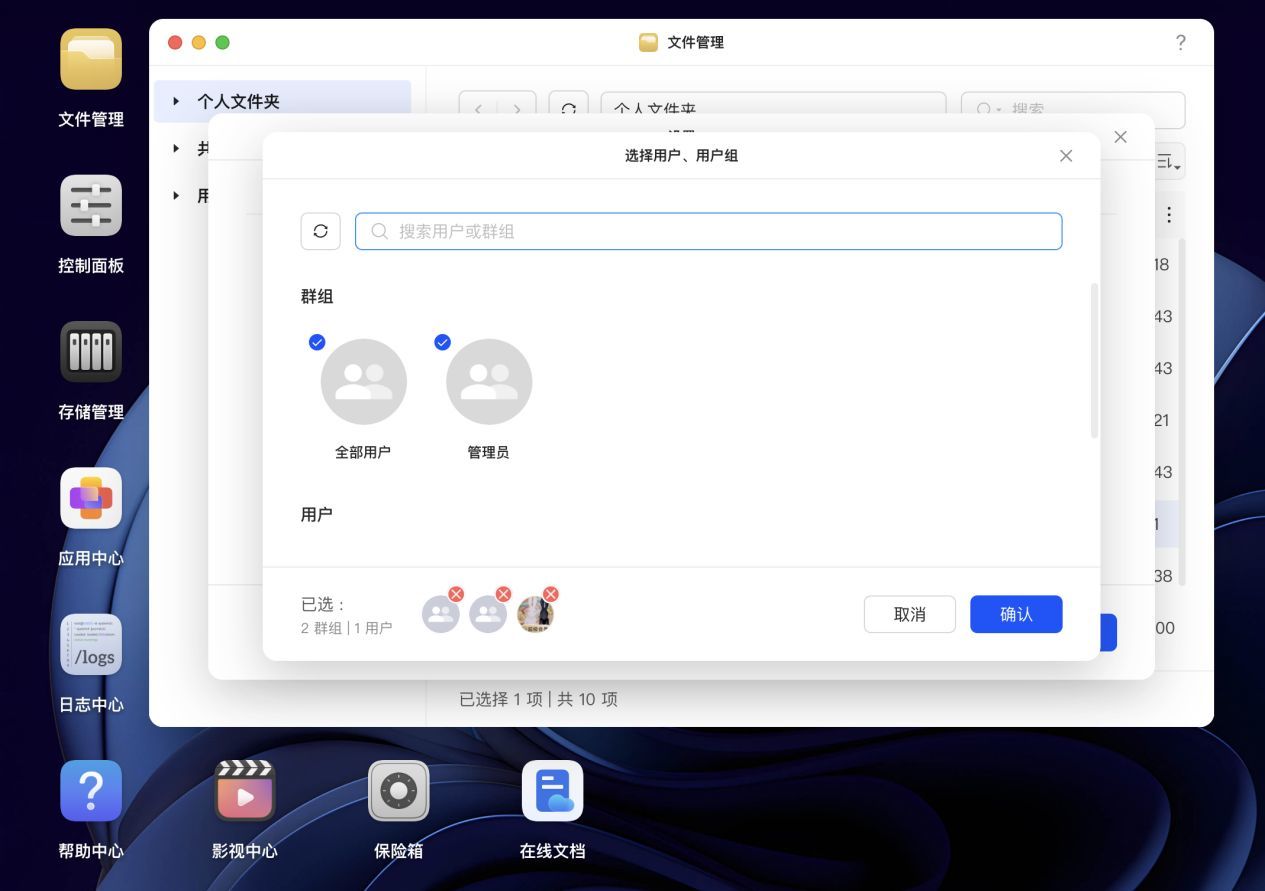
Task: Select 个人文件夹 in the sidebar
Action: point(283,101)
